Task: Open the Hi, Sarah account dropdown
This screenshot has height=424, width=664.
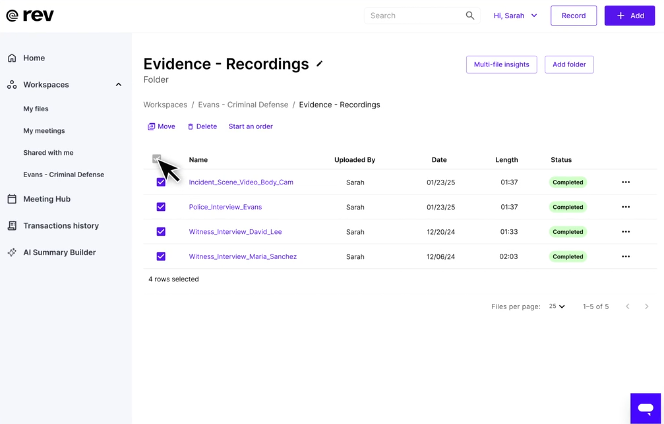Action: (516, 16)
